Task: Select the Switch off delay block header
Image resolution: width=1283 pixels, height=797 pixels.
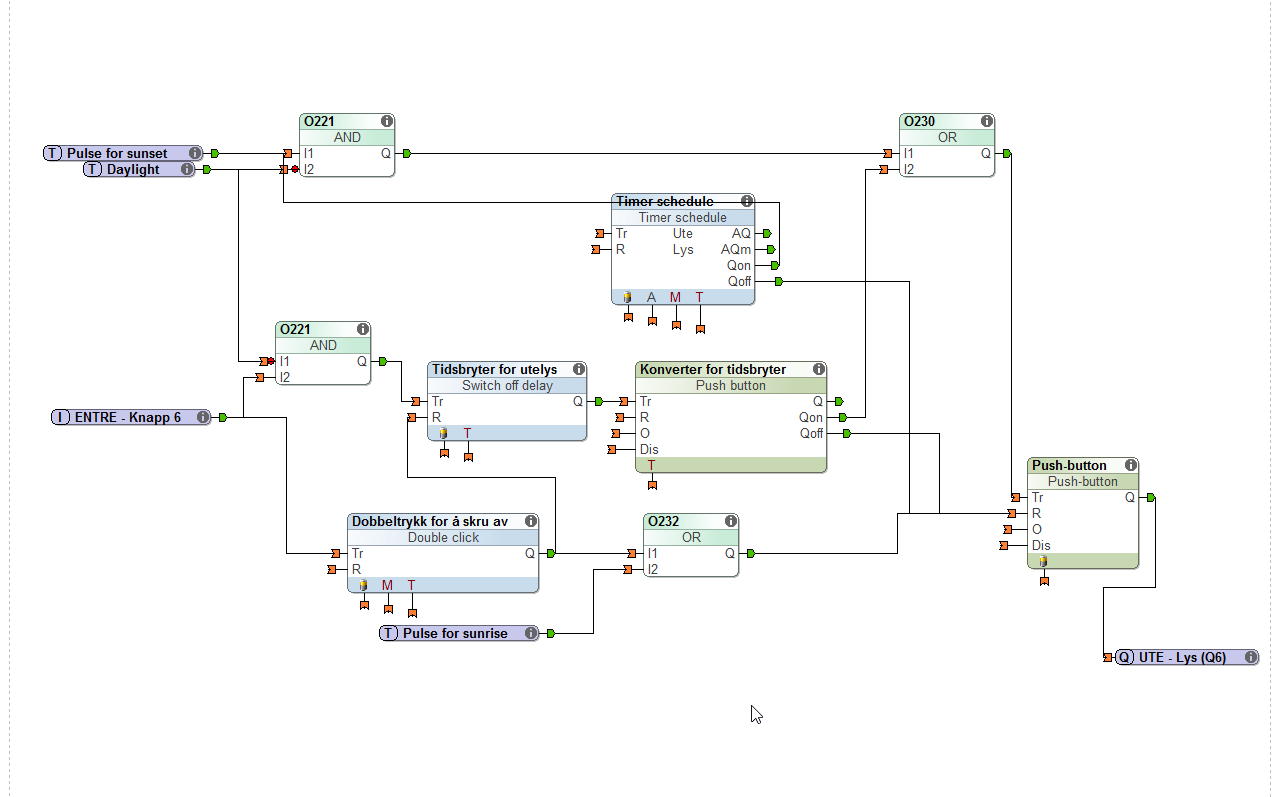Action: click(x=507, y=385)
